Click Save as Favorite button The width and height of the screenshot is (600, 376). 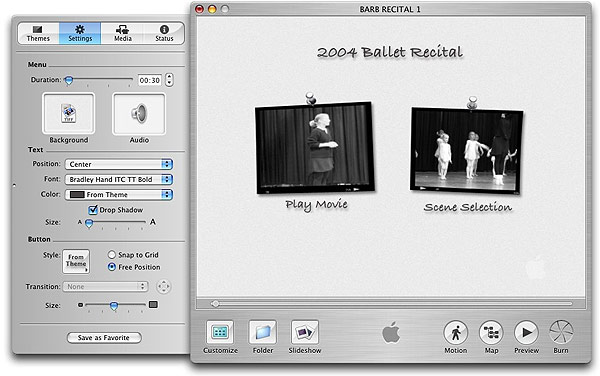point(104,338)
